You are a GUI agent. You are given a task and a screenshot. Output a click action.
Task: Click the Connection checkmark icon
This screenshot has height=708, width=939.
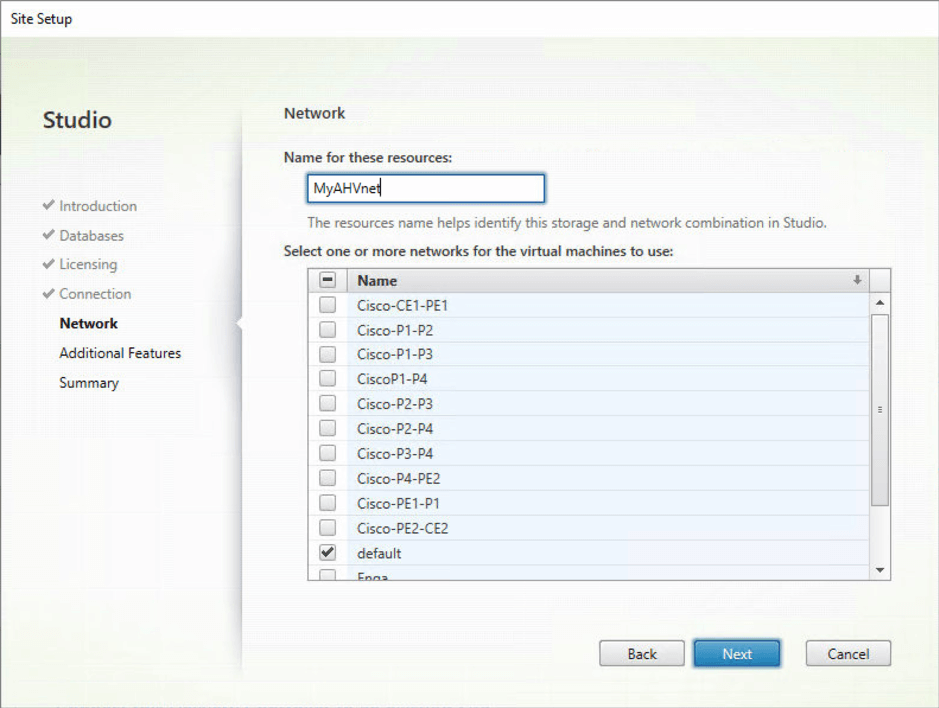point(49,293)
